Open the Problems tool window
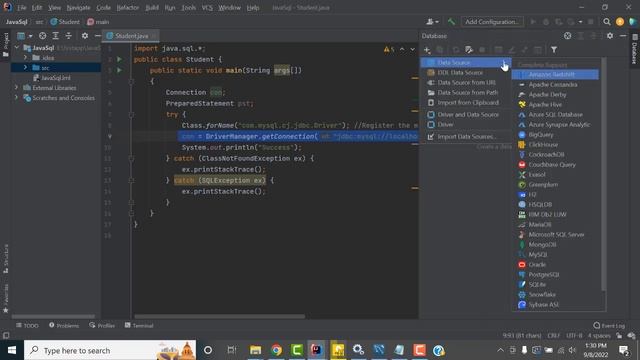 64,325
